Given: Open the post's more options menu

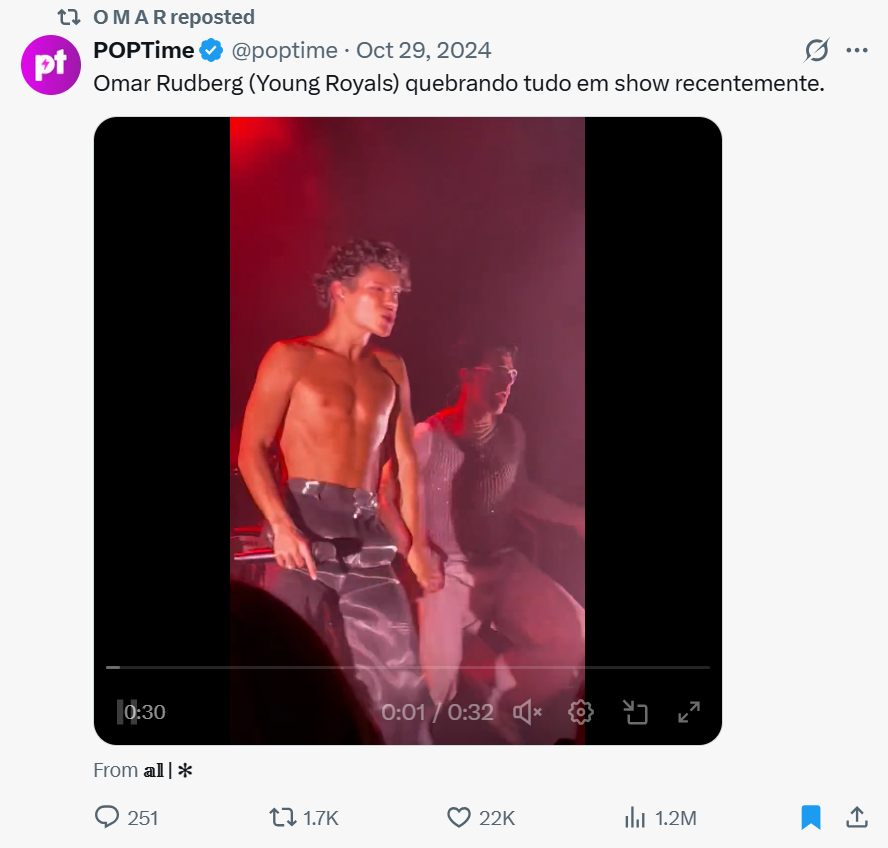Looking at the screenshot, I should pyautogui.click(x=857, y=50).
